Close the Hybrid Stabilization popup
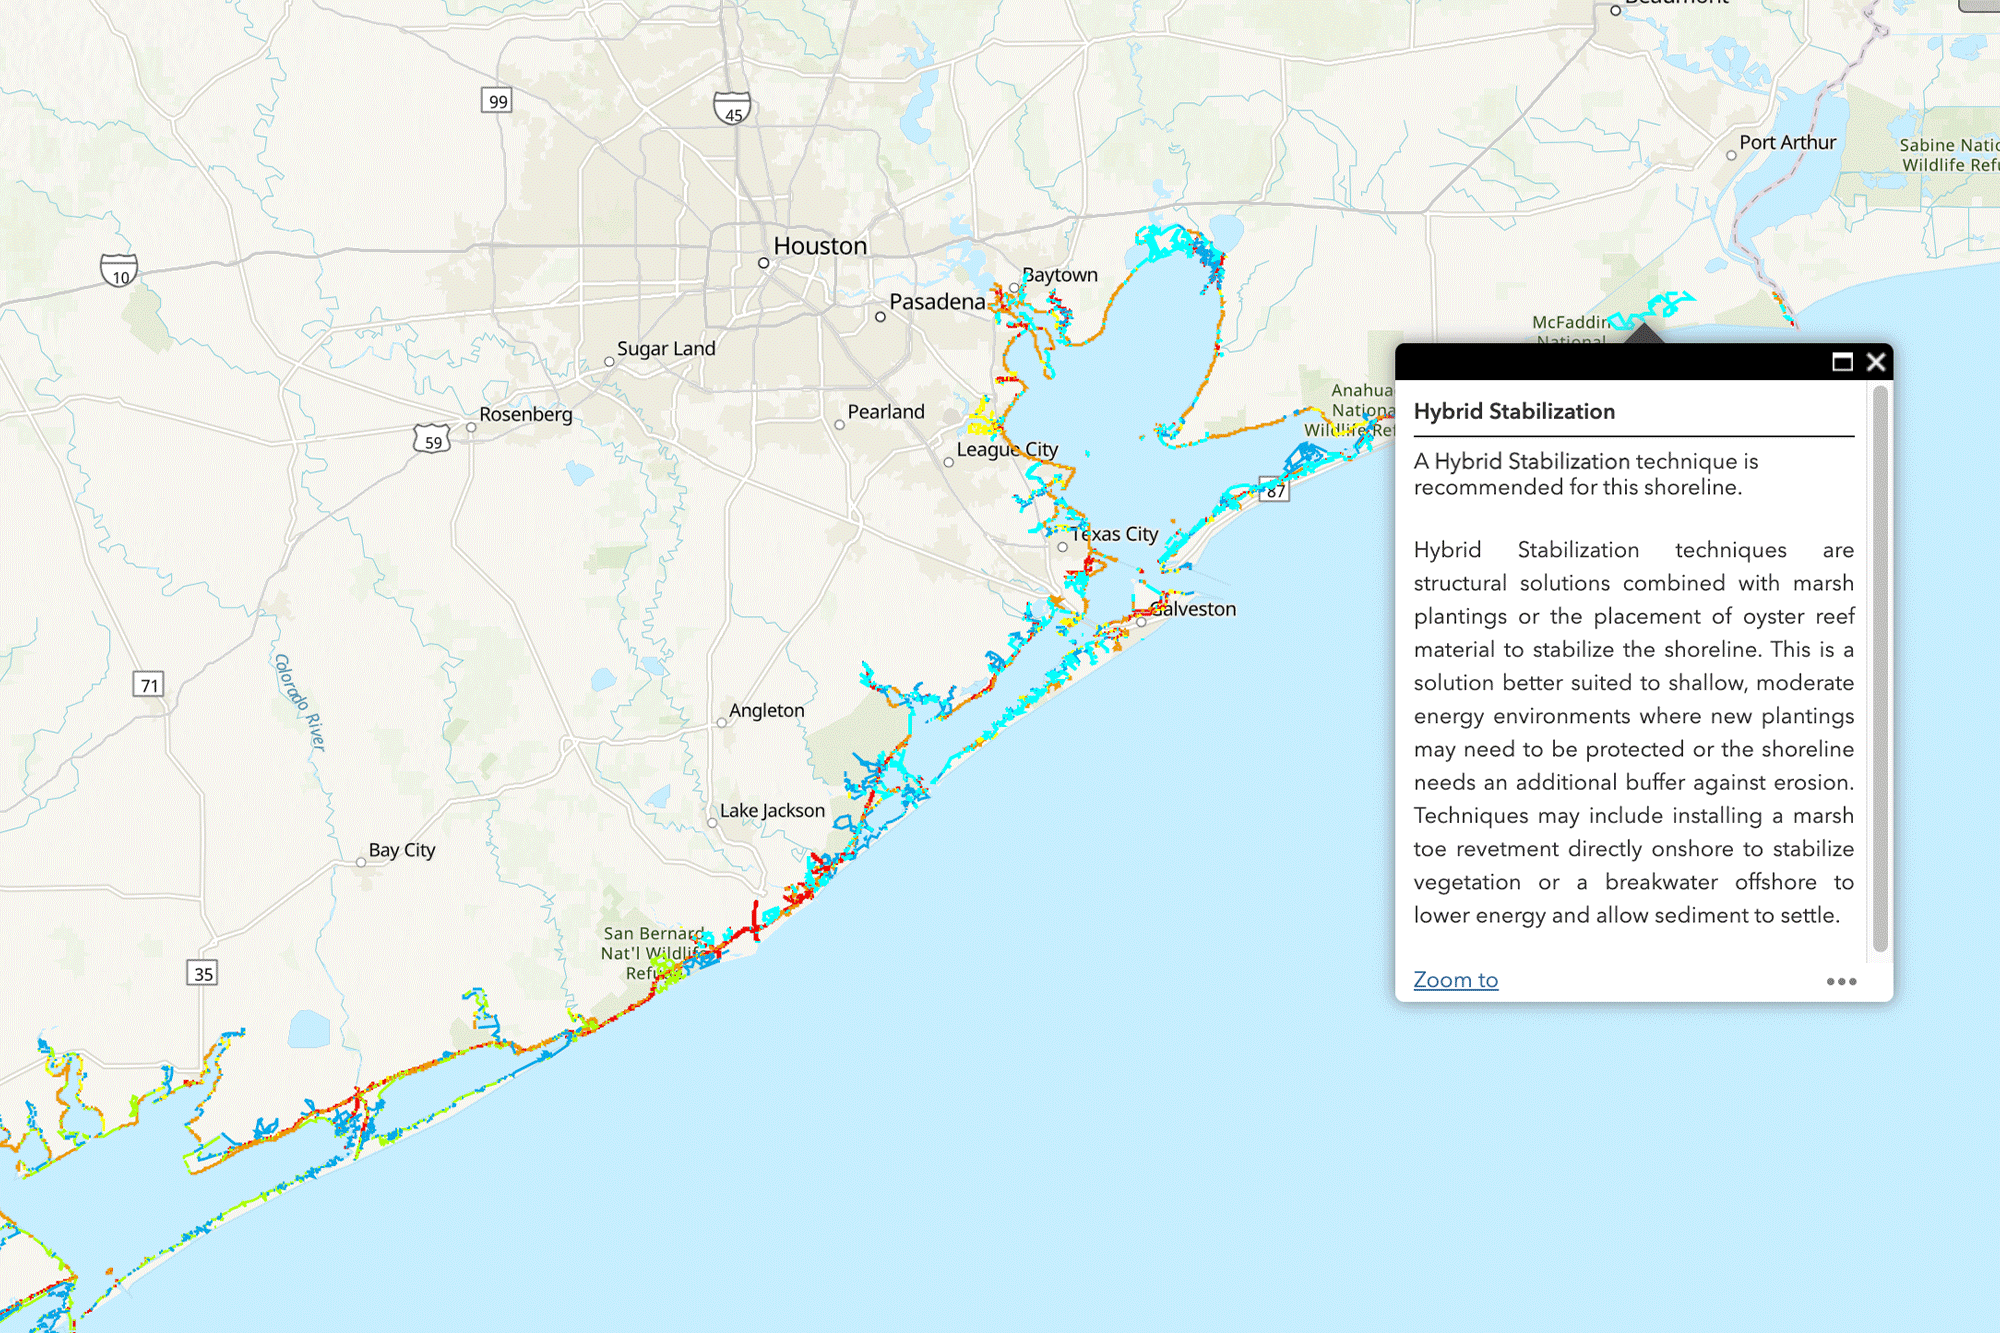The width and height of the screenshot is (2000, 1333). click(1876, 362)
